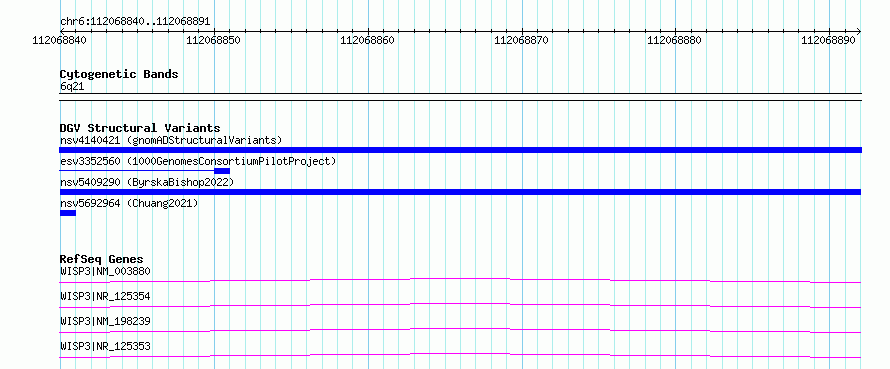This screenshot has height=369, width=890.
Task: Click the magenta WISP3|NM_003880 intron line
Action: pos(460,280)
